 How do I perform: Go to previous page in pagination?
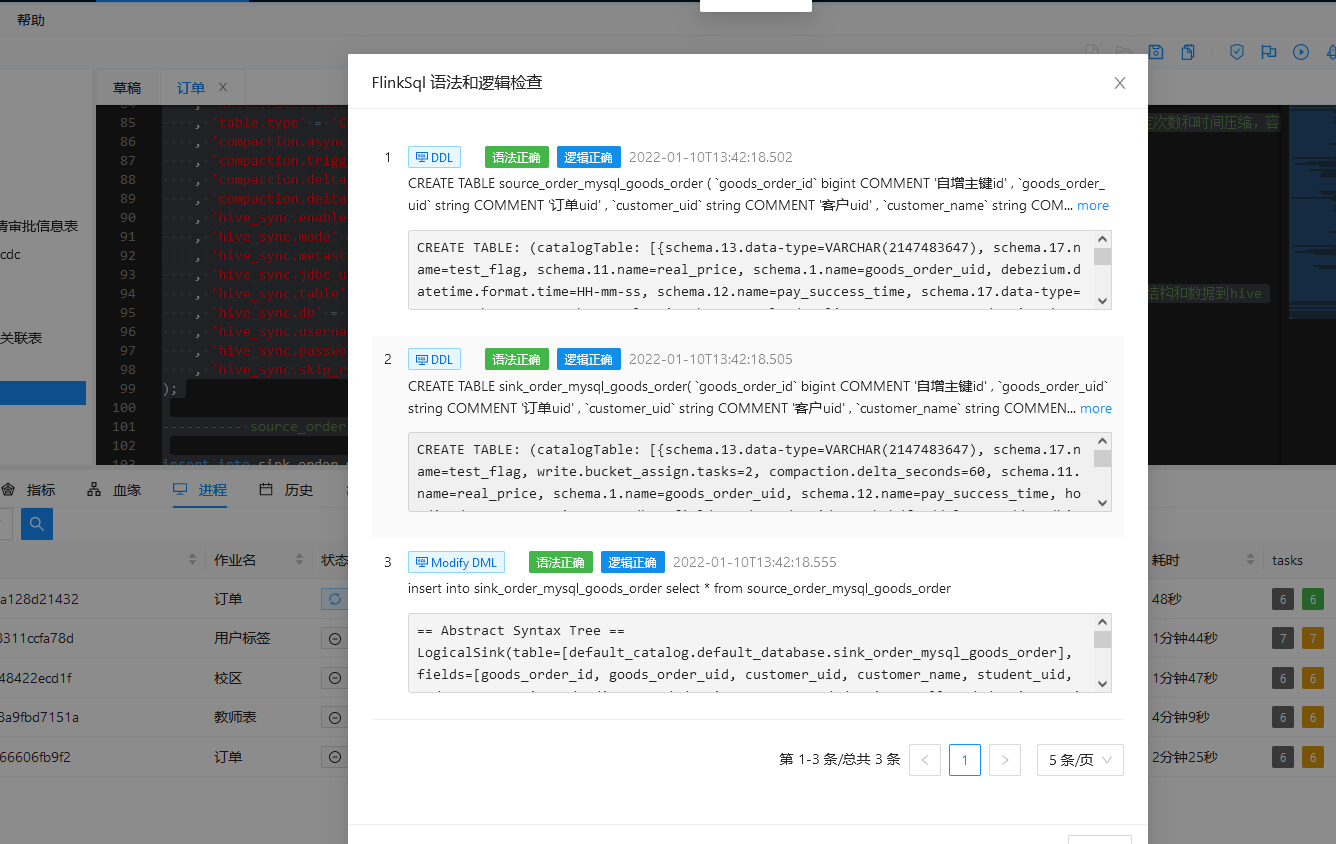924,760
